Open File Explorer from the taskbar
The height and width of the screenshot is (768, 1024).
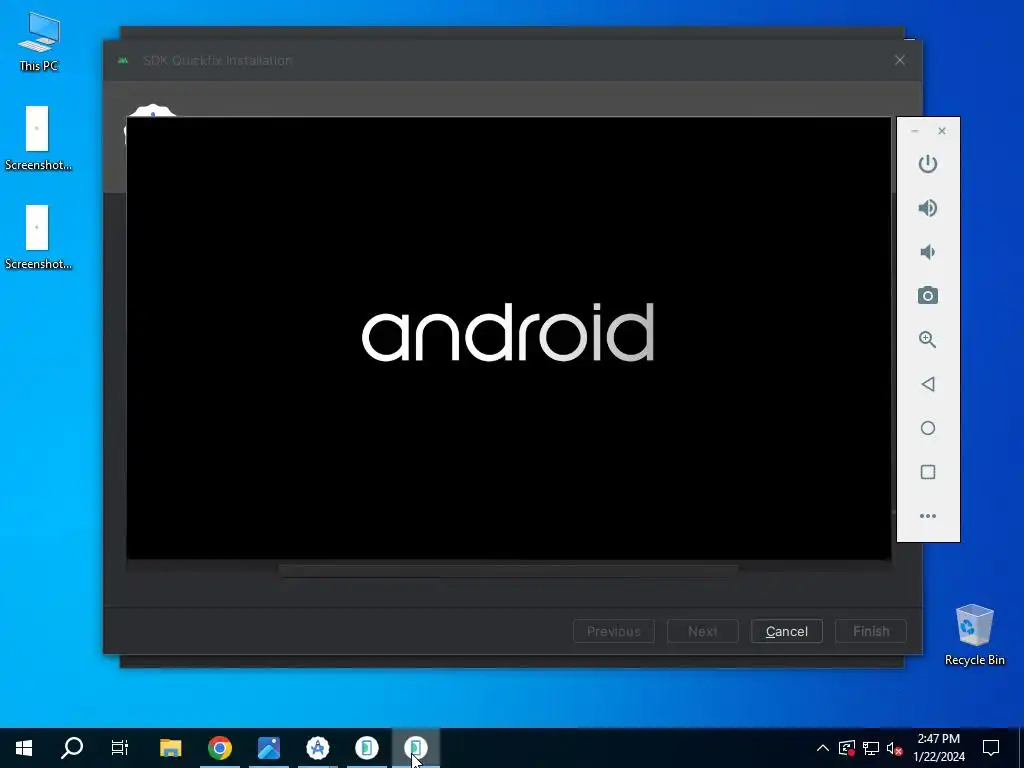(x=170, y=748)
